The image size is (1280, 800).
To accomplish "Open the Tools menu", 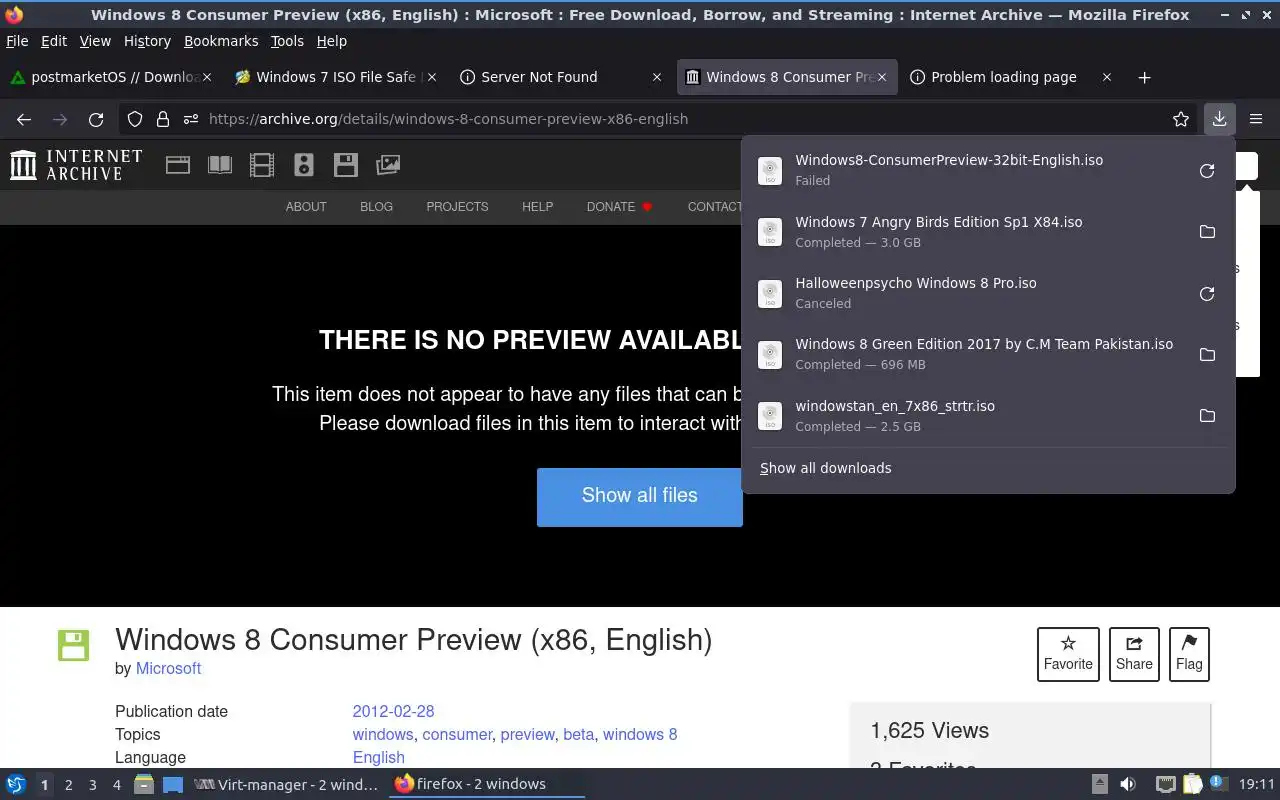I will [x=287, y=41].
